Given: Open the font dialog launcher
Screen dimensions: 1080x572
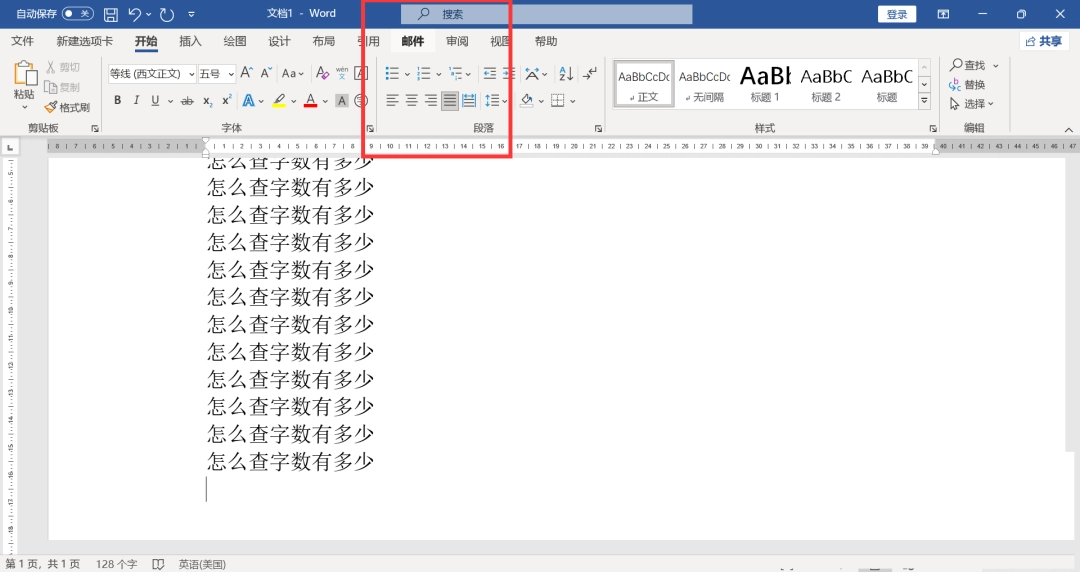Looking at the screenshot, I should point(371,128).
